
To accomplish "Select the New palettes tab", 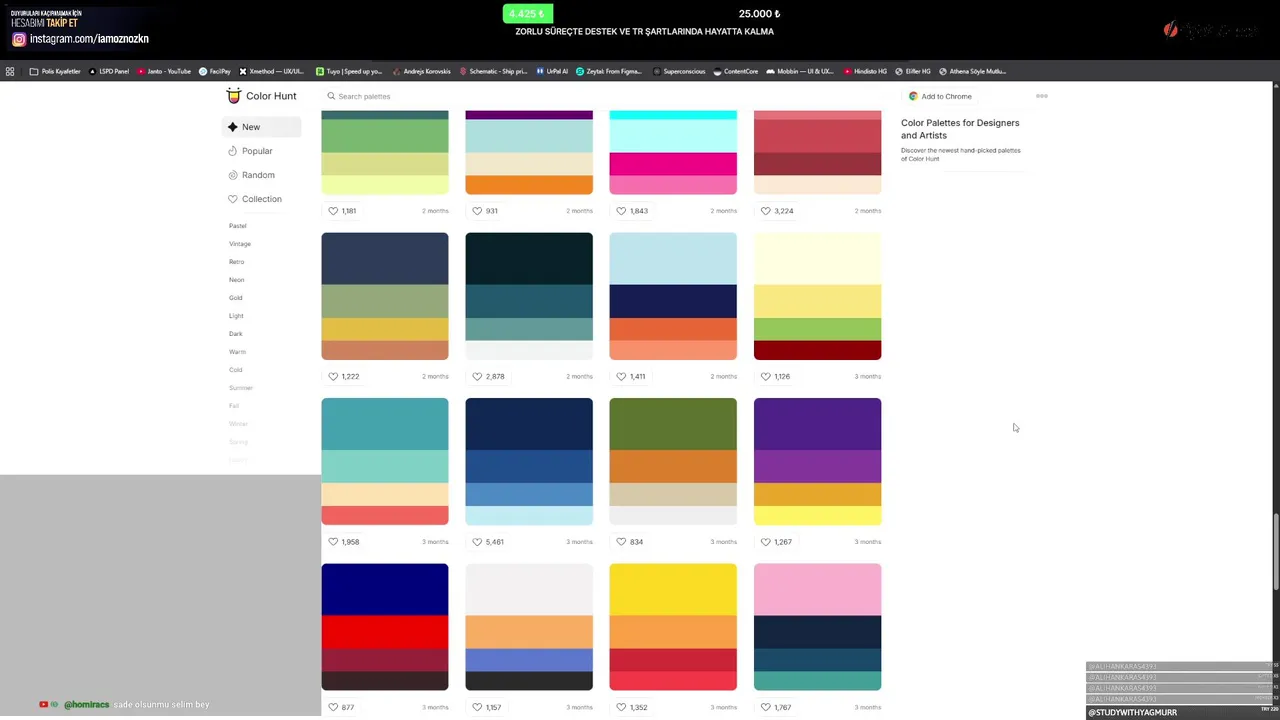I will pyautogui.click(x=261, y=127).
